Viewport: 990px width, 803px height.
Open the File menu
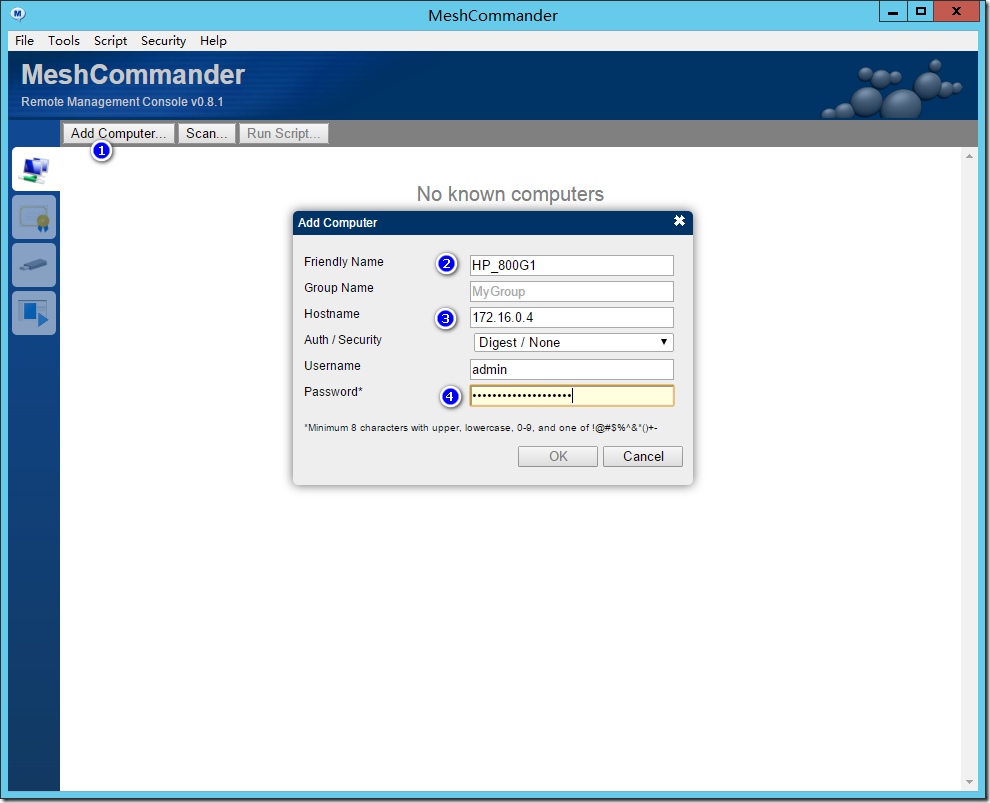[23, 41]
